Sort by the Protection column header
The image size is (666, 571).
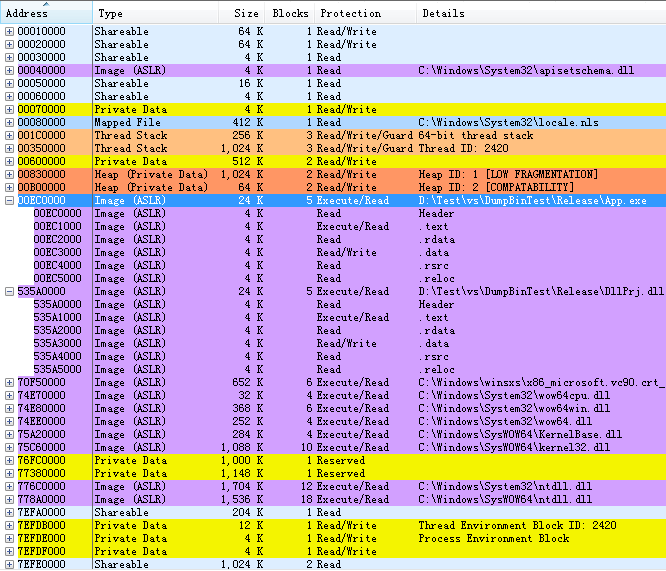click(350, 14)
